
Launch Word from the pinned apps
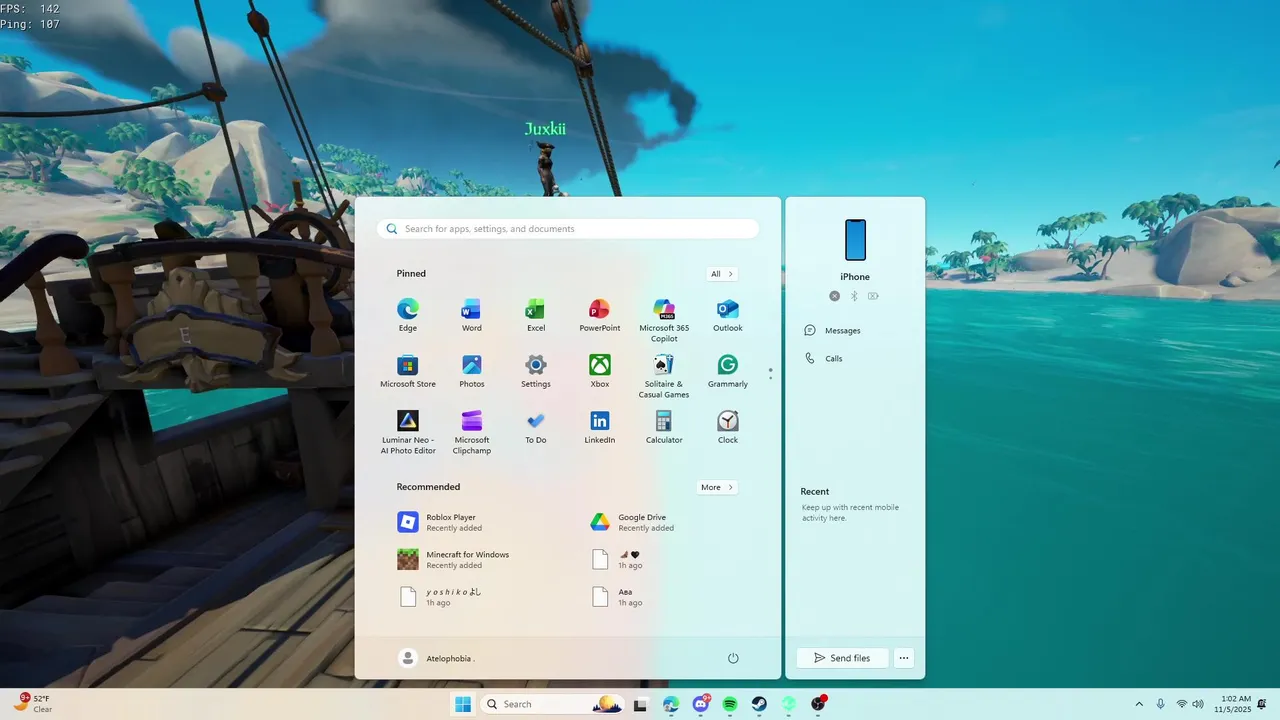pos(472,315)
